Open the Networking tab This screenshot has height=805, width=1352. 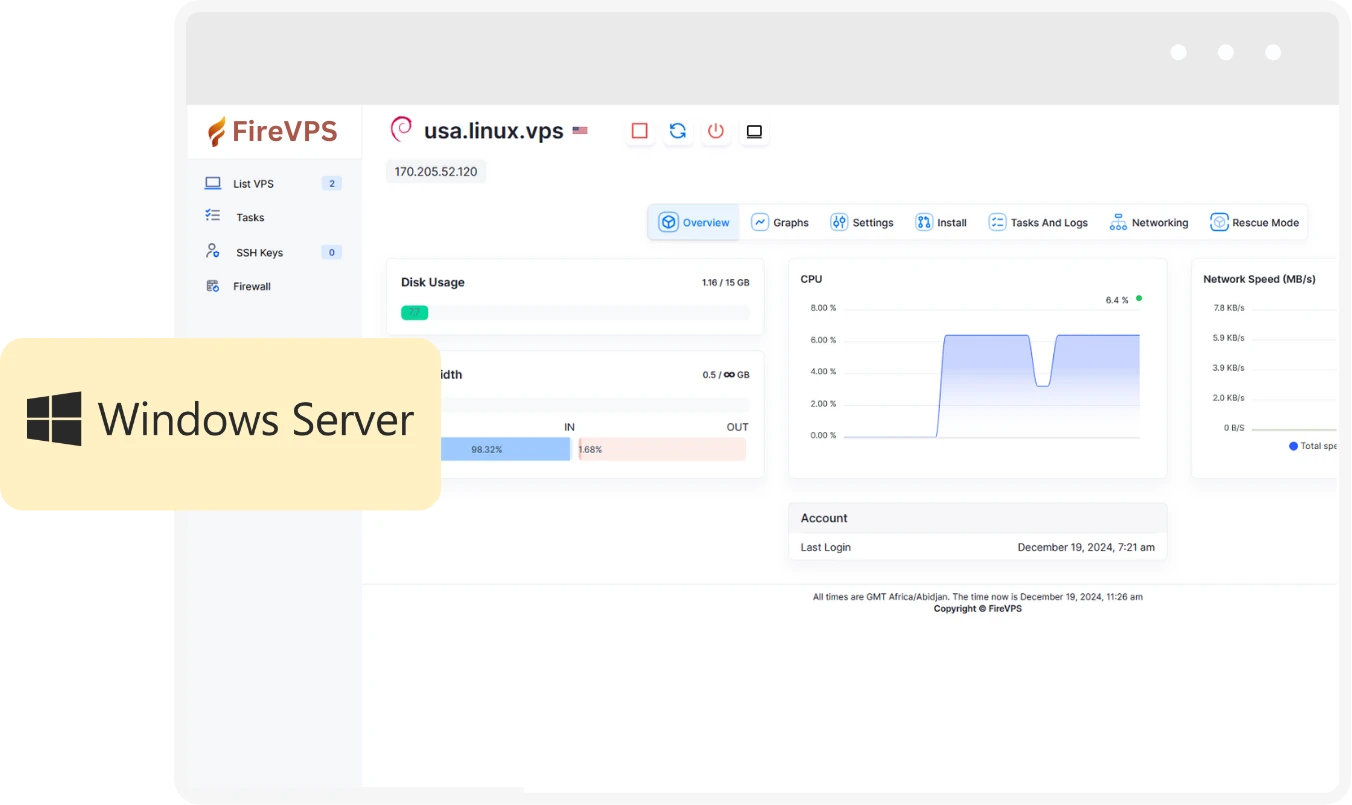pos(1148,222)
